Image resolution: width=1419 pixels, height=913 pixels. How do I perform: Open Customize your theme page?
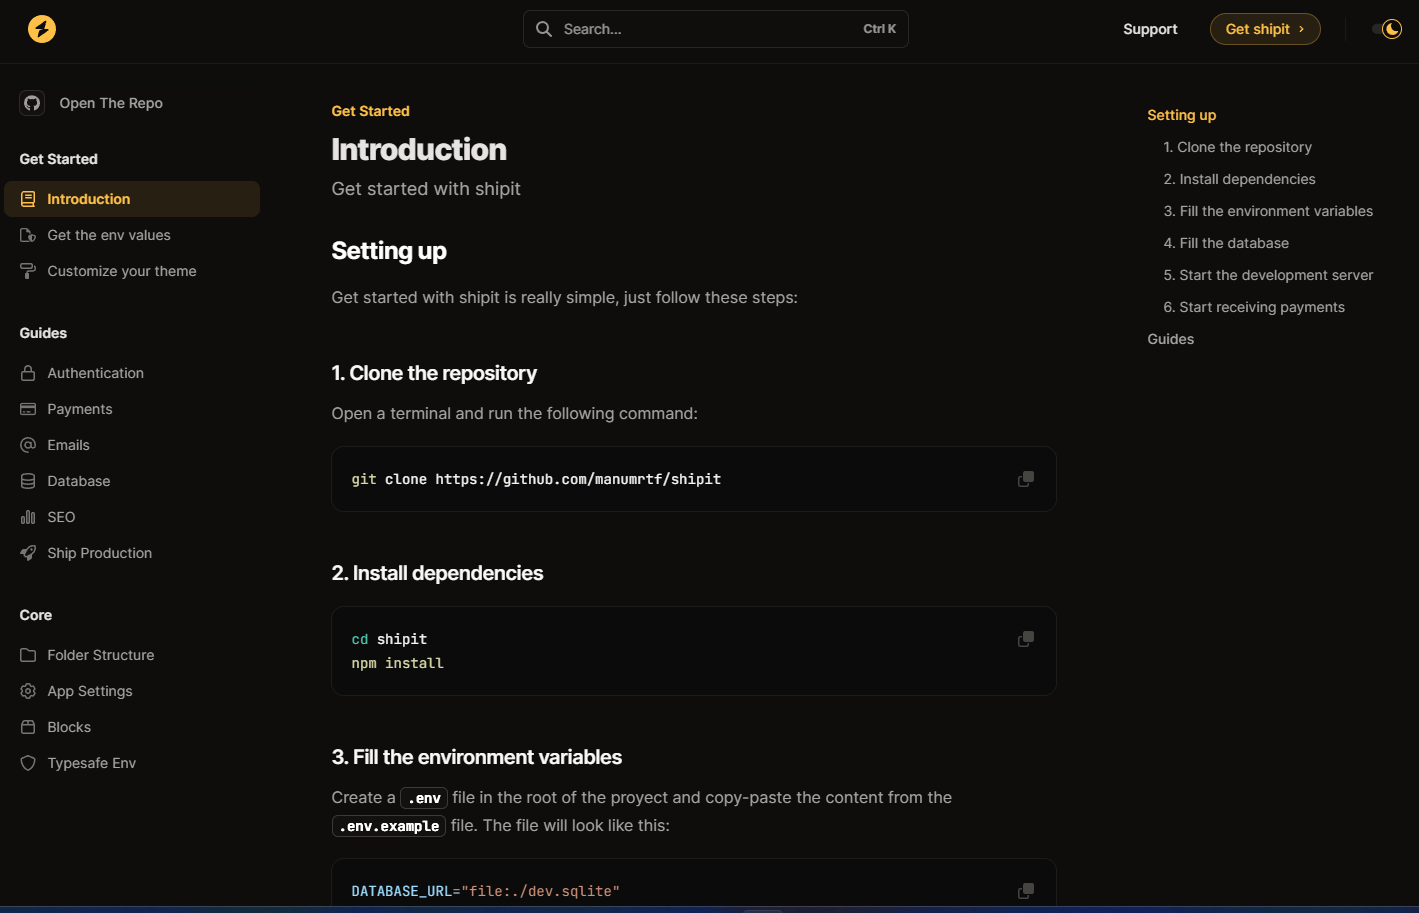[122, 271]
